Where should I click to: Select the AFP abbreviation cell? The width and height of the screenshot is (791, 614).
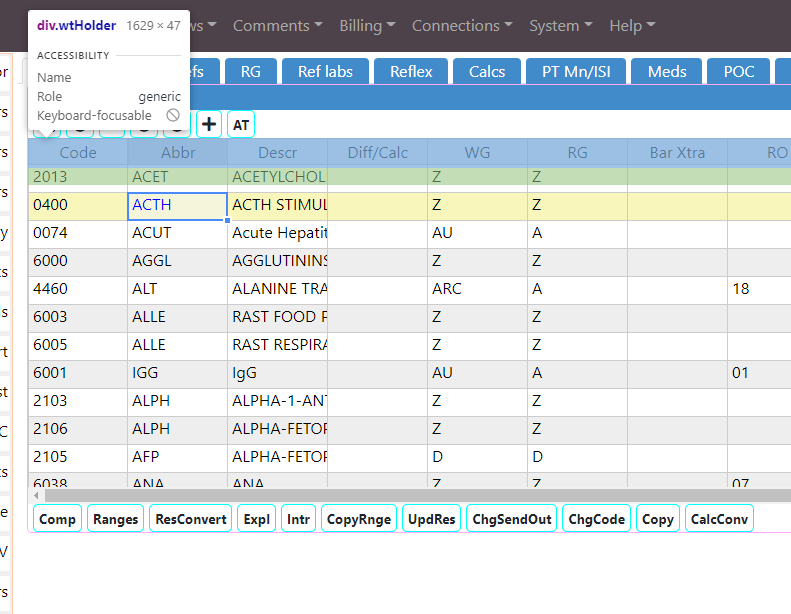tap(178, 458)
